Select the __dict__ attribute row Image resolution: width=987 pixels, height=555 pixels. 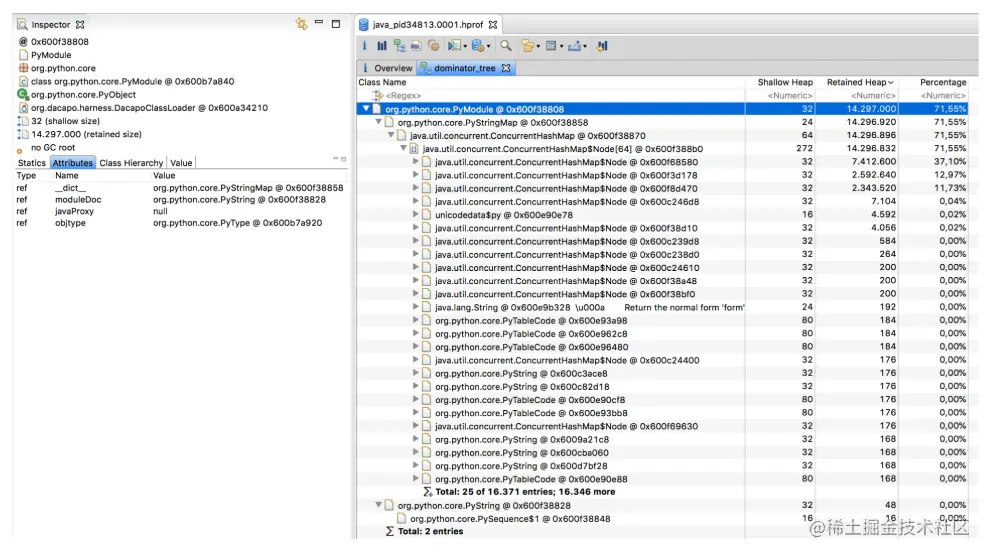(181, 188)
